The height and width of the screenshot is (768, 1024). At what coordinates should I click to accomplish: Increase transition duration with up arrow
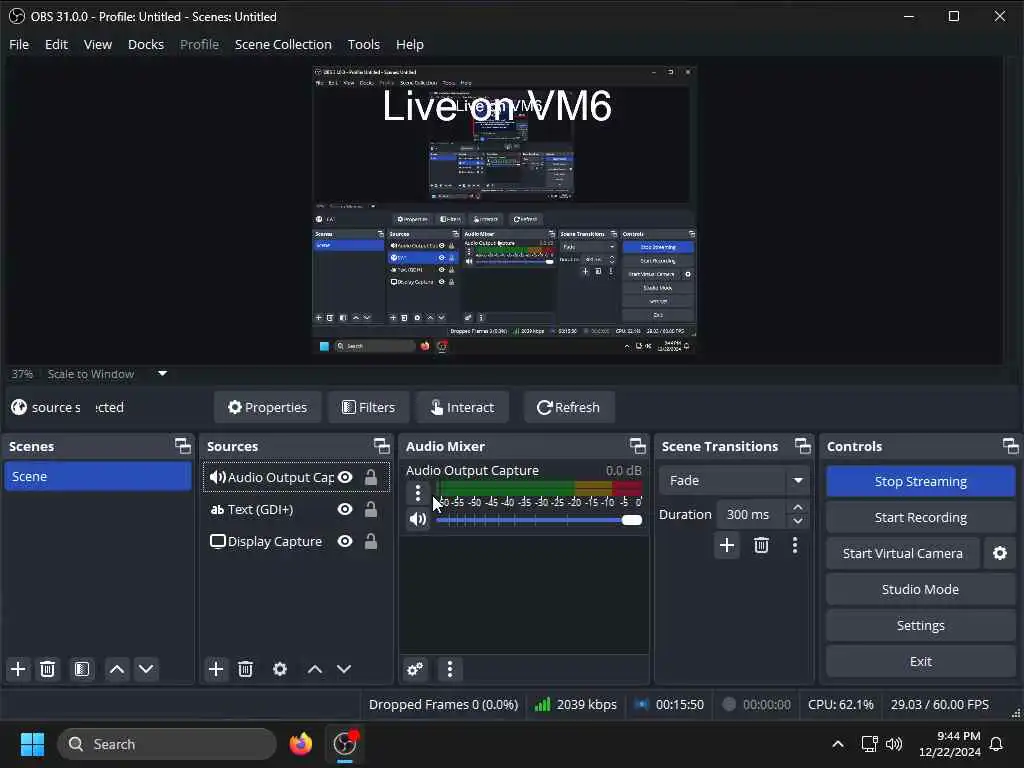[797, 507]
